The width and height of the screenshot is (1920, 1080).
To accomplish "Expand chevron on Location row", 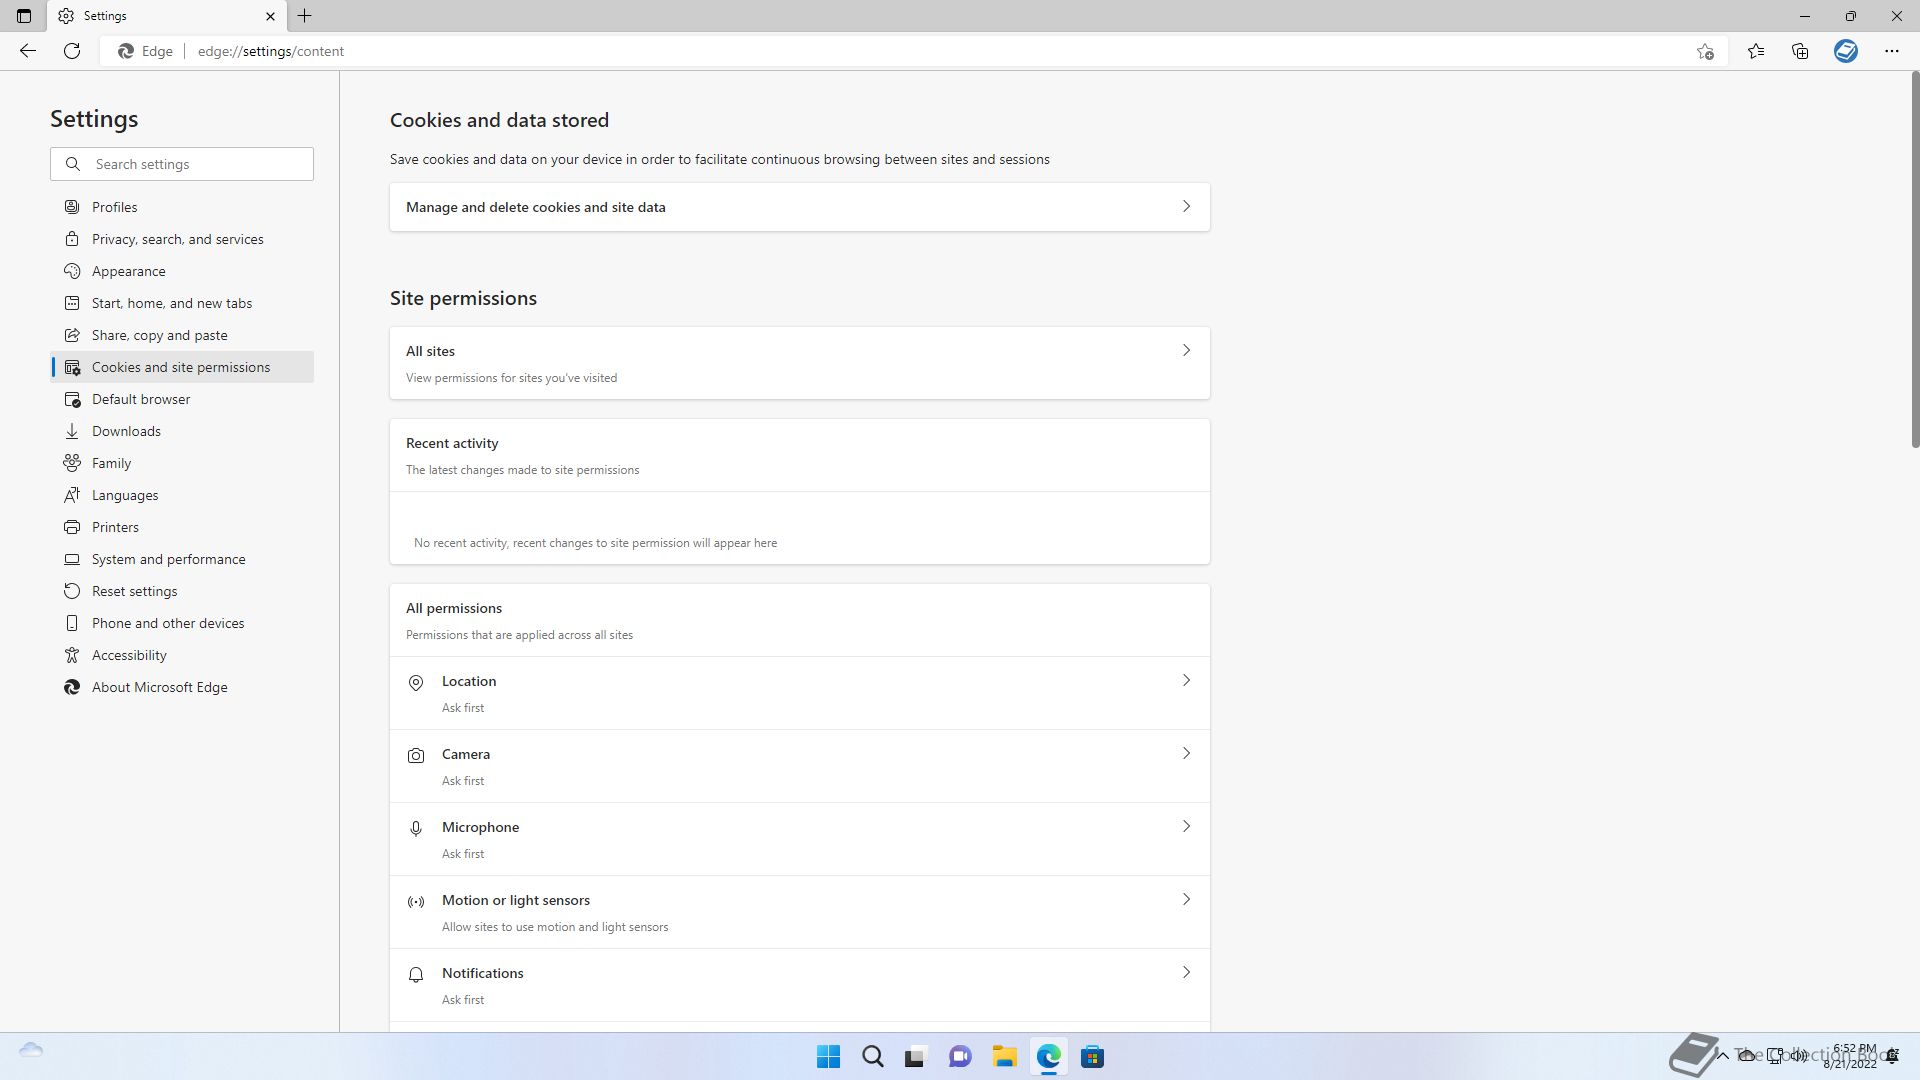I will tap(1186, 681).
